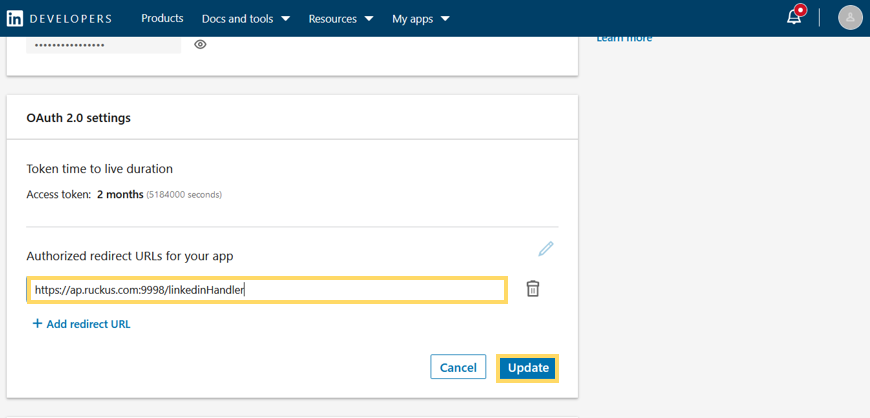
Task: Delete the redirect URL with trash icon
Action: click(533, 289)
